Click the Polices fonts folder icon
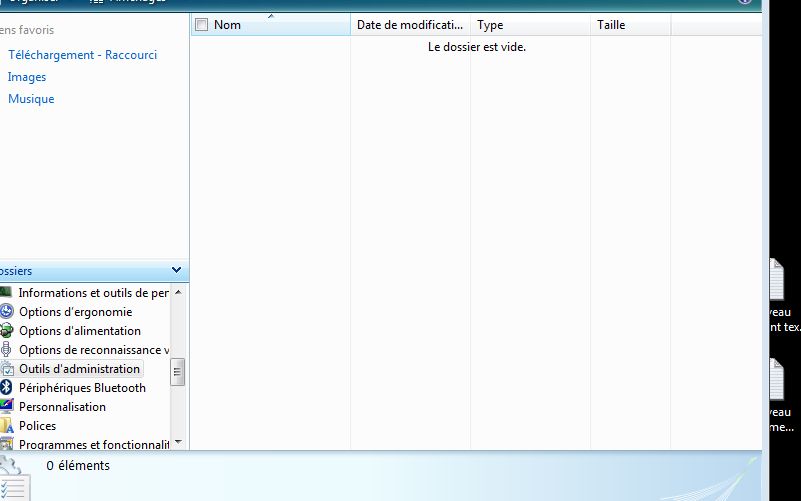The image size is (801, 501). tap(7, 426)
